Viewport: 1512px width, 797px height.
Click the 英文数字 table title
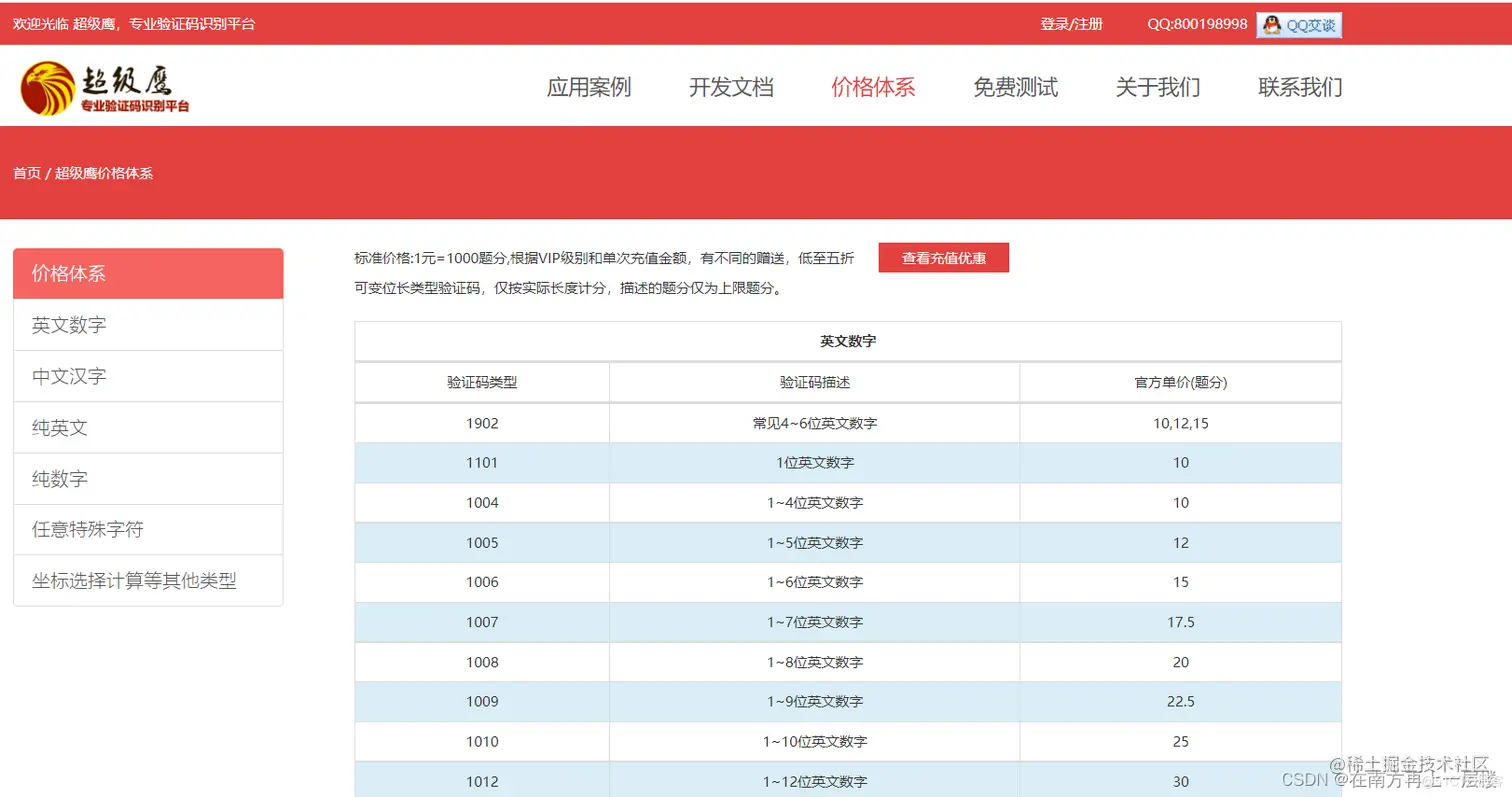click(848, 341)
